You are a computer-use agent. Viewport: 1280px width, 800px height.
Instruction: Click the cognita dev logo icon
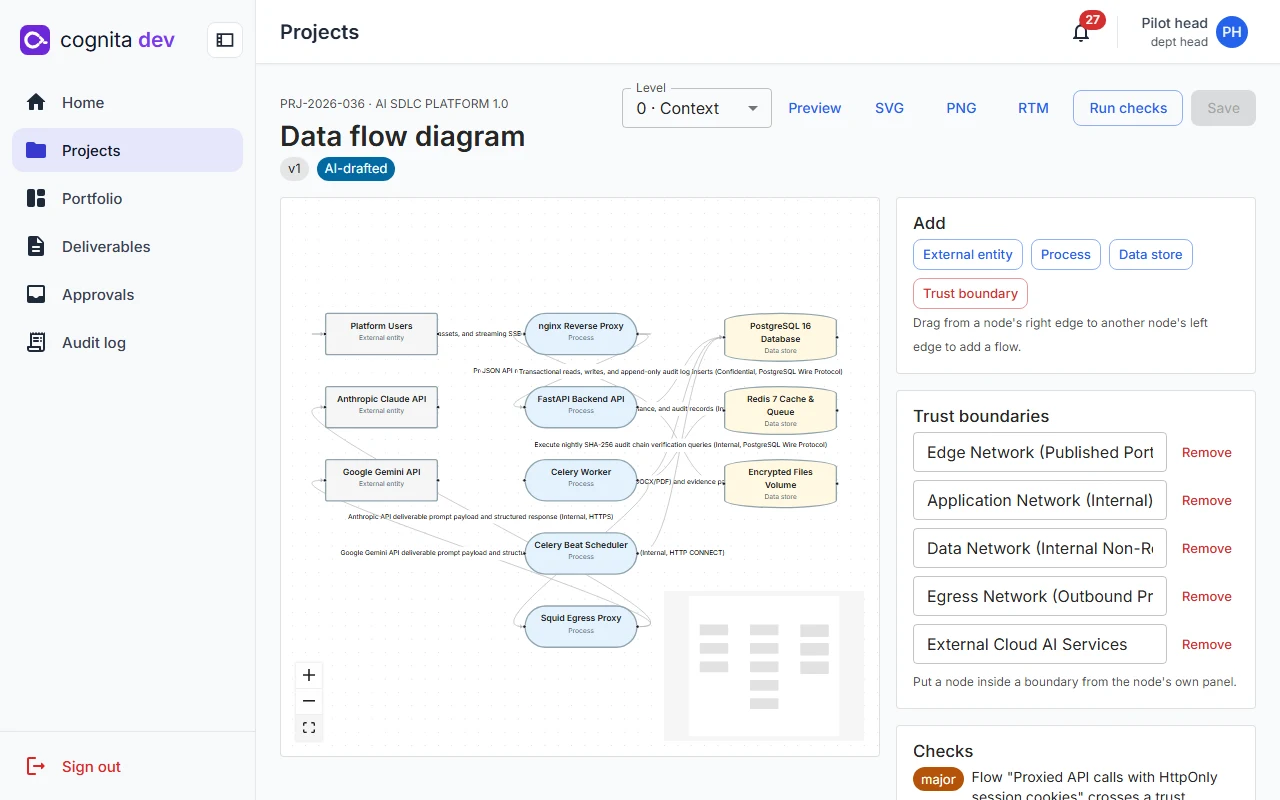tap(35, 40)
